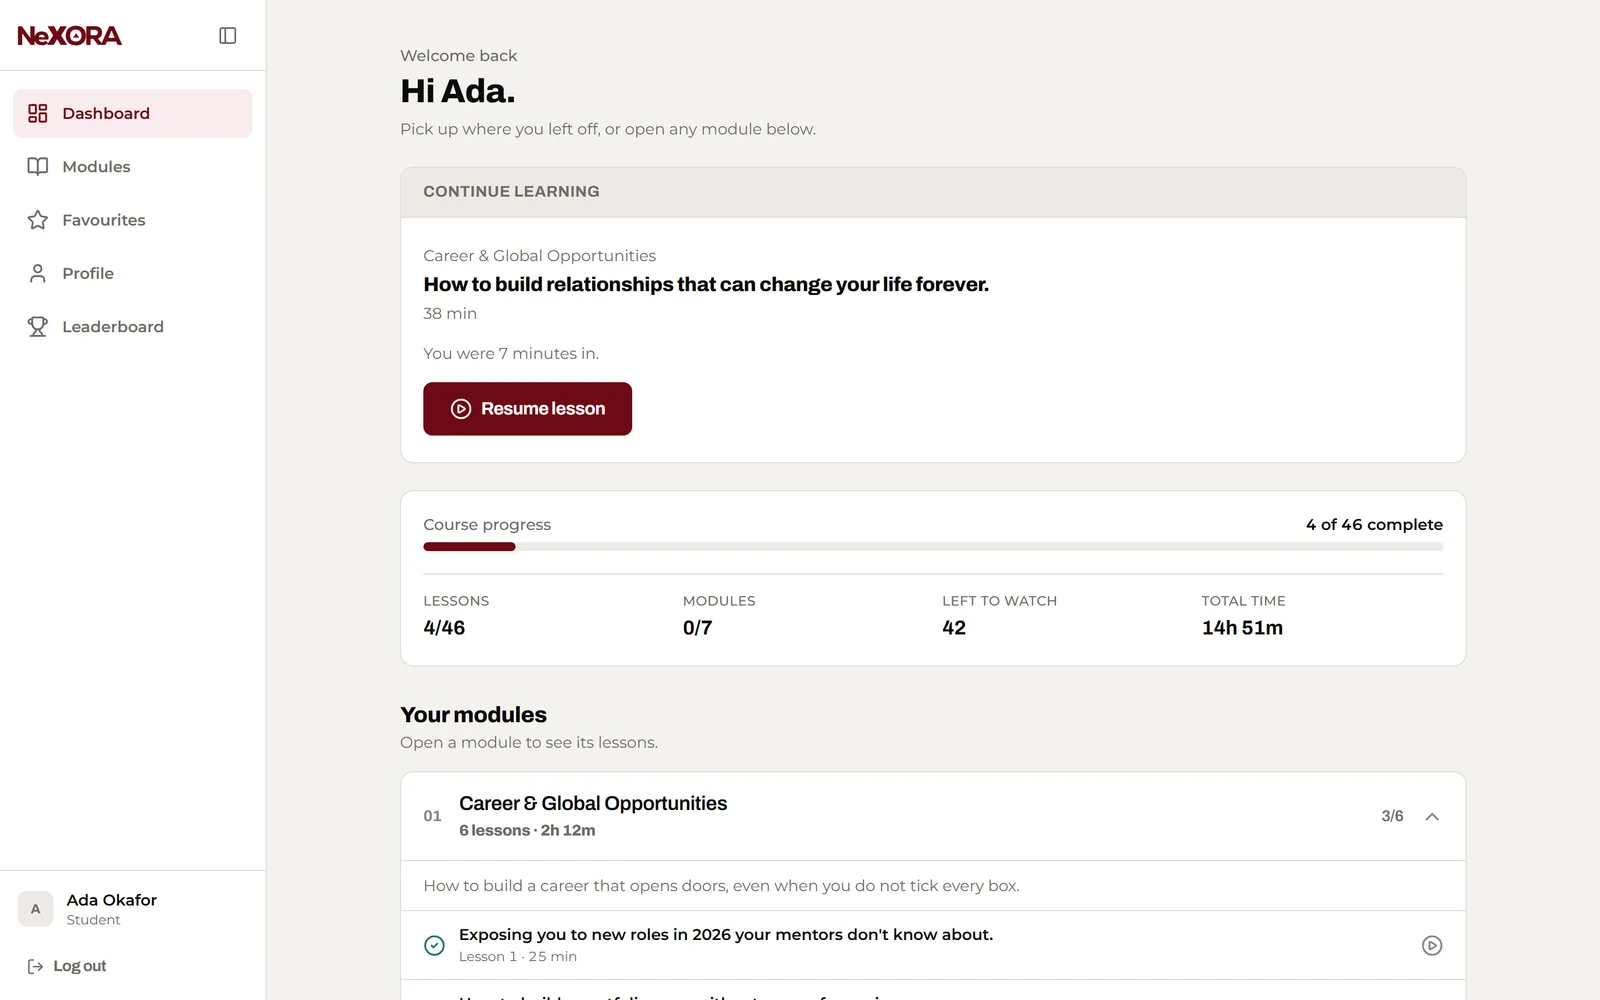Click the Favourites star icon
This screenshot has width=1600, height=1000.
pyautogui.click(x=38, y=220)
